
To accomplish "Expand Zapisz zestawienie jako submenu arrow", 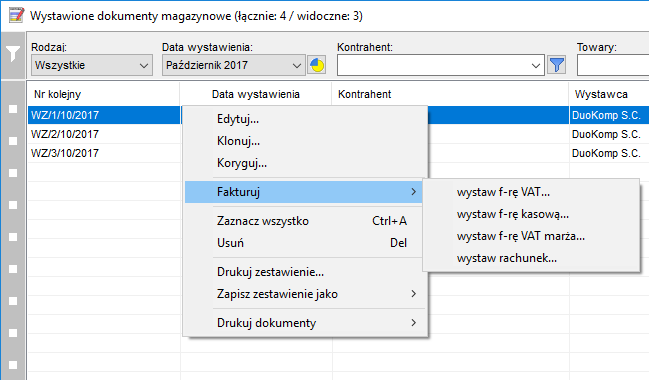I will pos(413,294).
